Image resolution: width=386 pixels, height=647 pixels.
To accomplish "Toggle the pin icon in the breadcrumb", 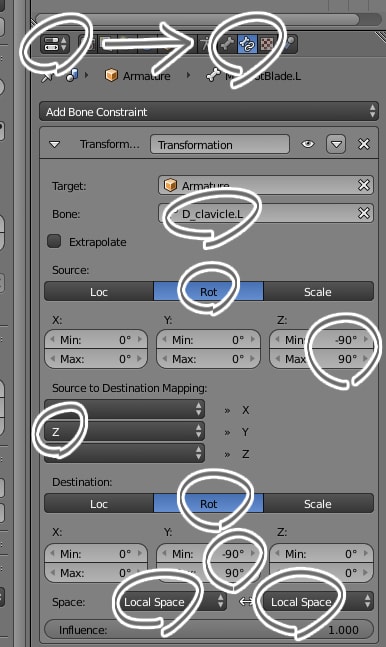I will coord(47,77).
